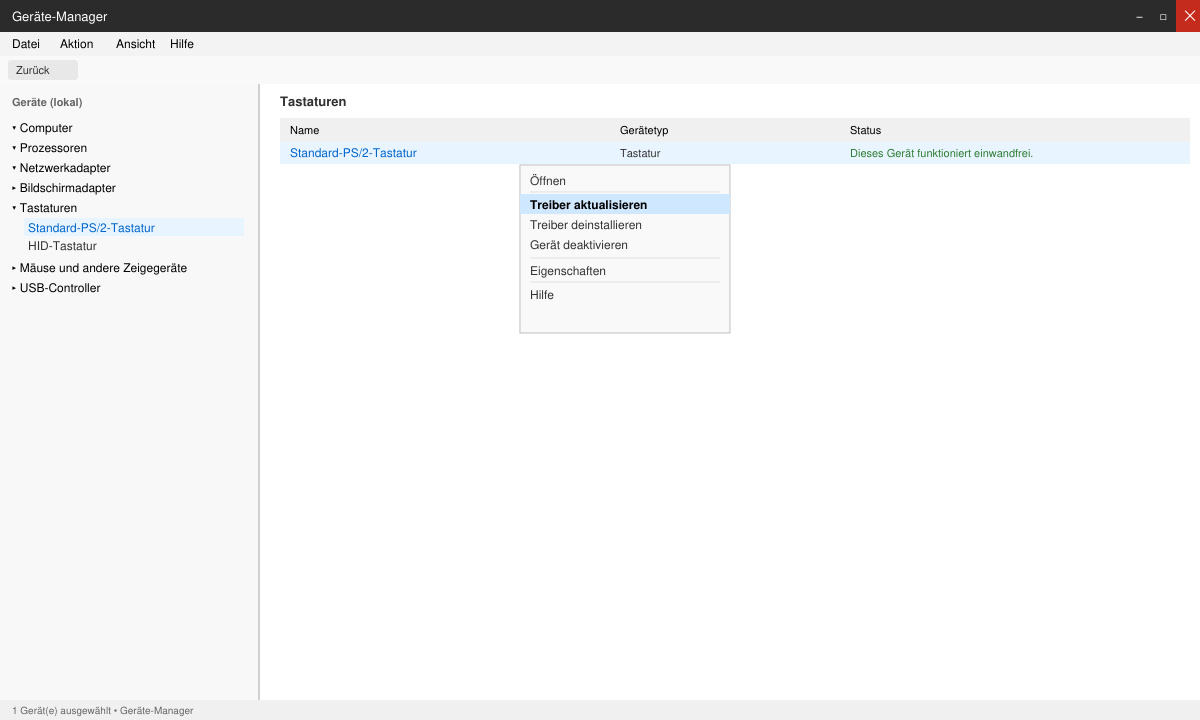Open the Standard-PS/2-Tastatur link in the table
The height and width of the screenshot is (720, 1200).
[353, 153]
